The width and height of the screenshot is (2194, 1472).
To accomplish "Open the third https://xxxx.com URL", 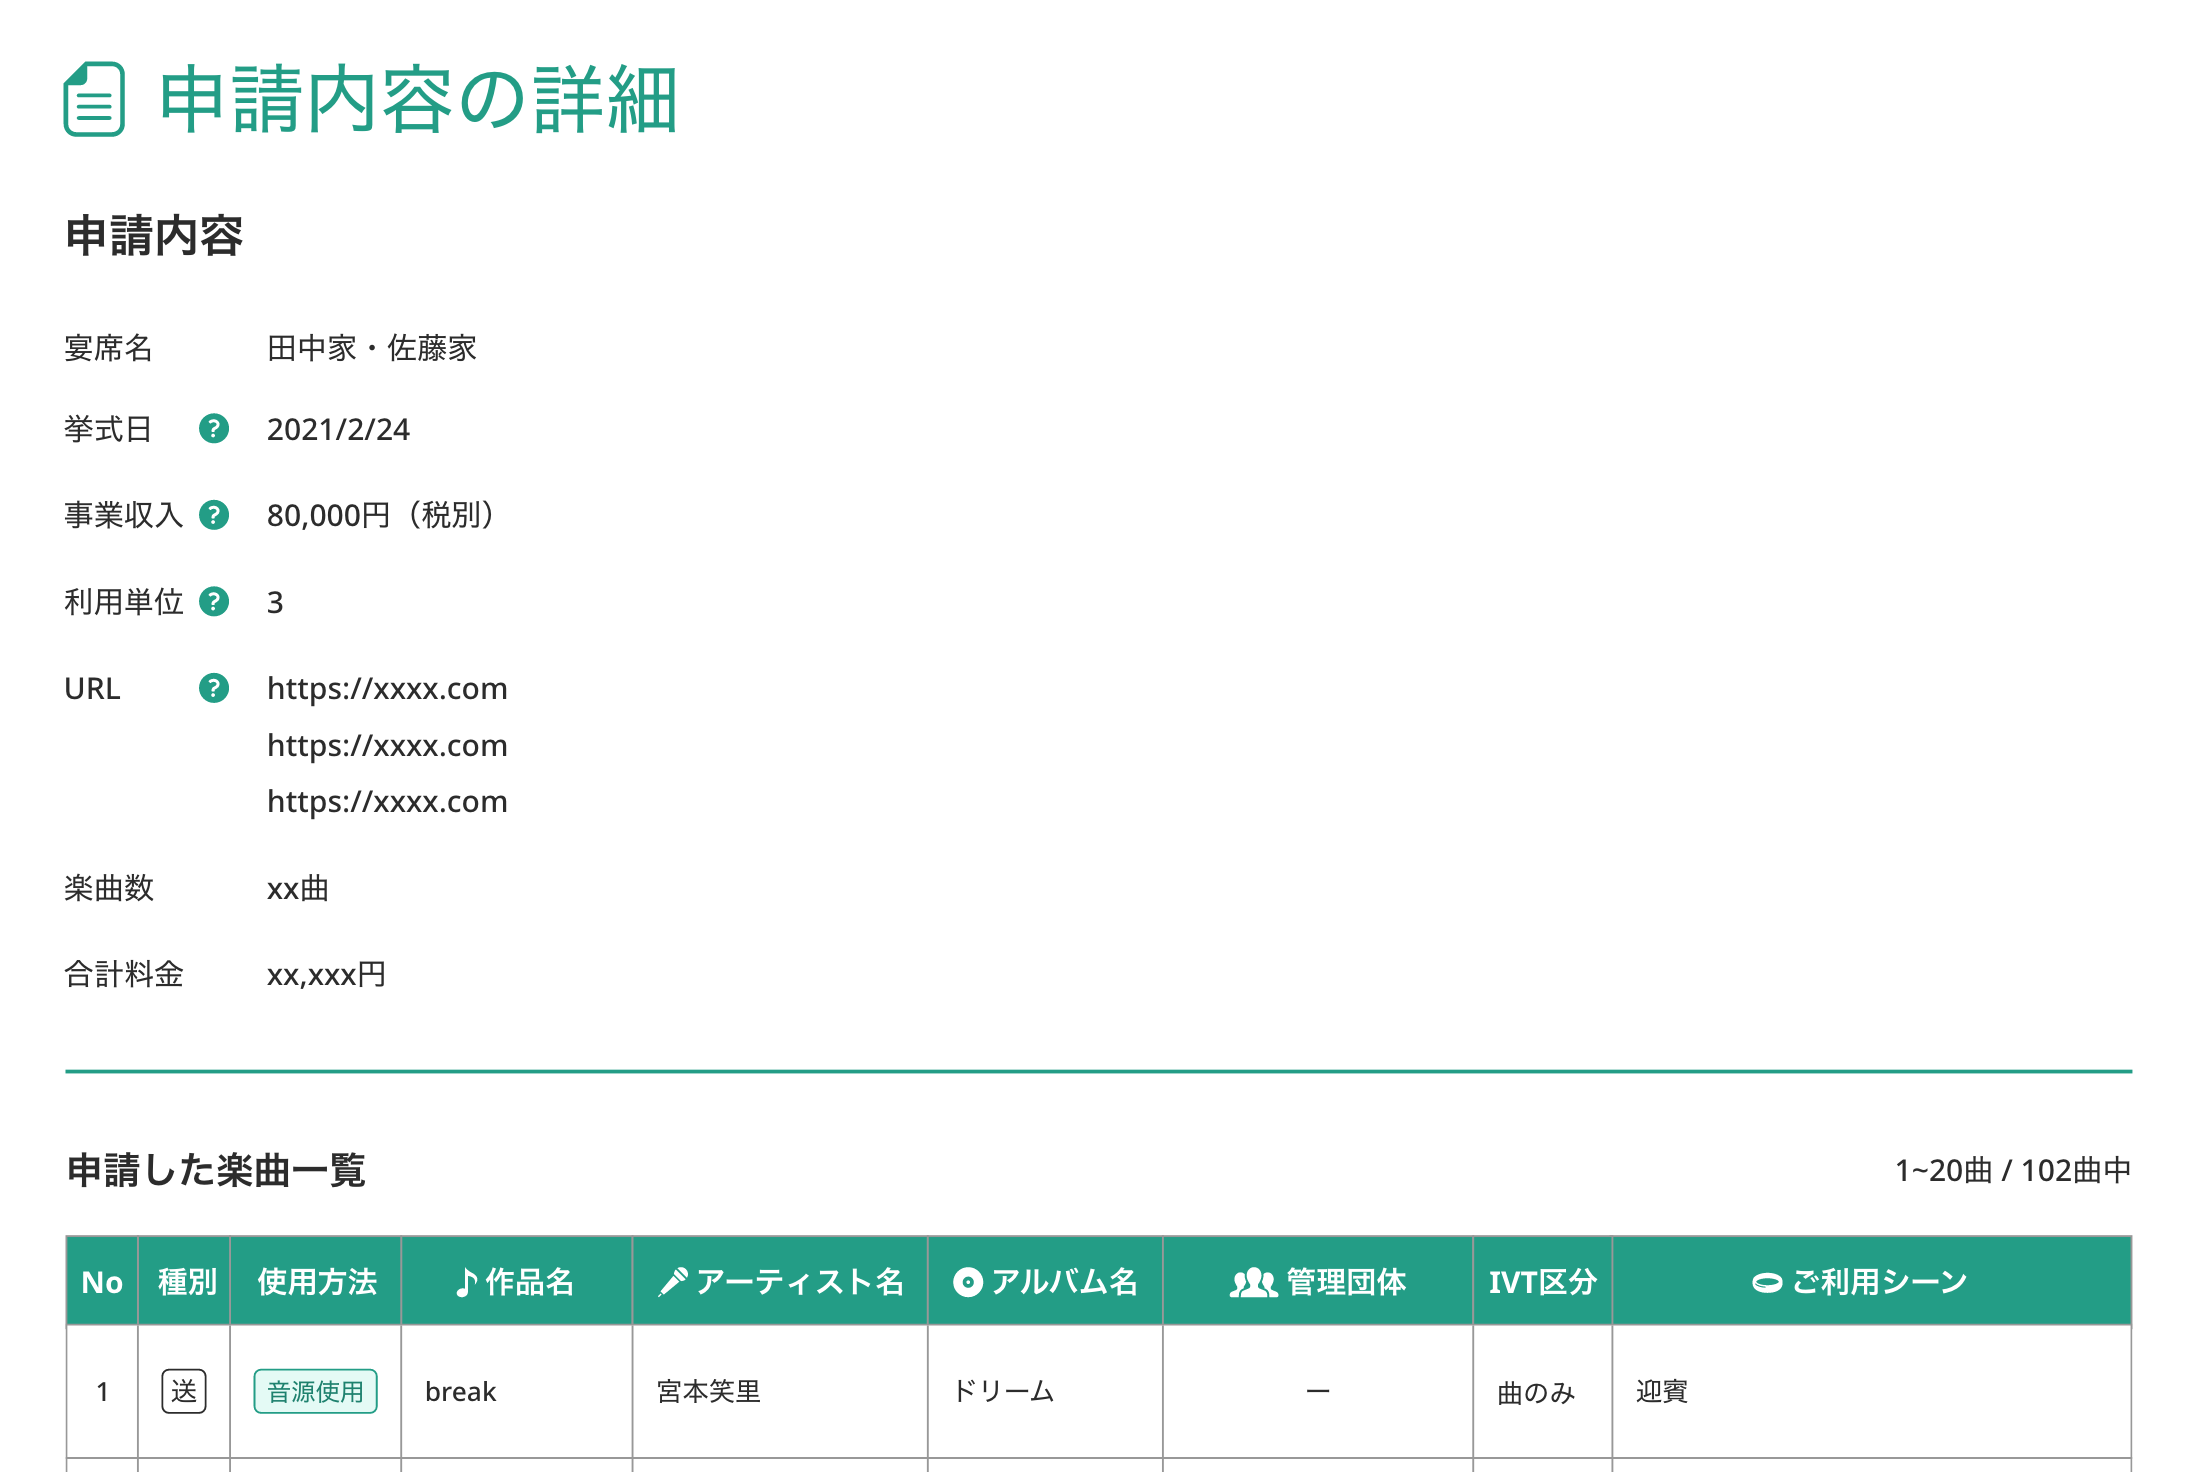I will click(387, 802).
